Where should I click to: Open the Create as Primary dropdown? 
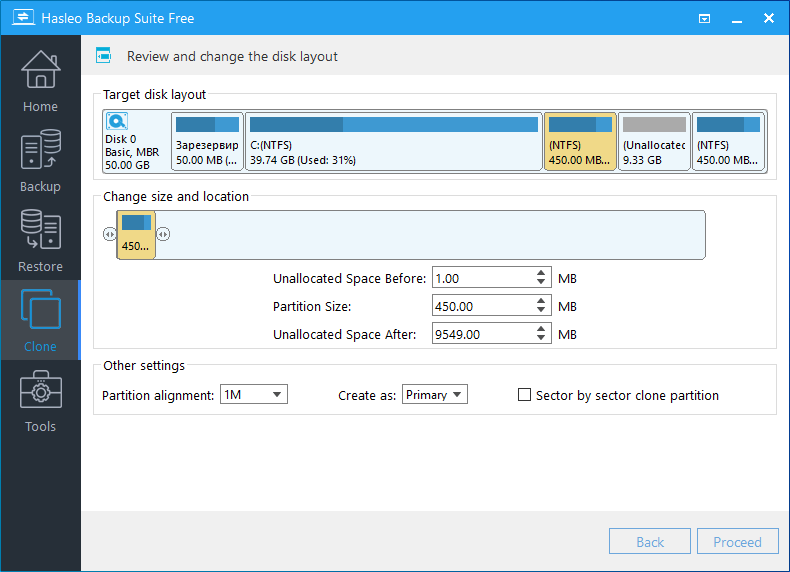coord(435,394)
